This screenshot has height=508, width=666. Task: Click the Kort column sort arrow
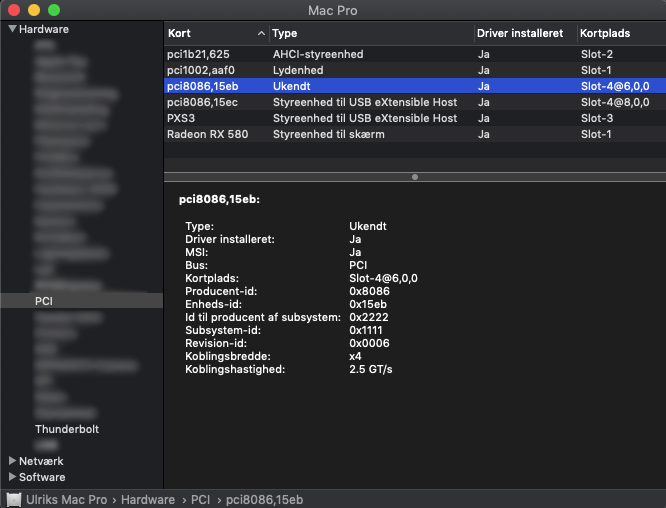261,33
